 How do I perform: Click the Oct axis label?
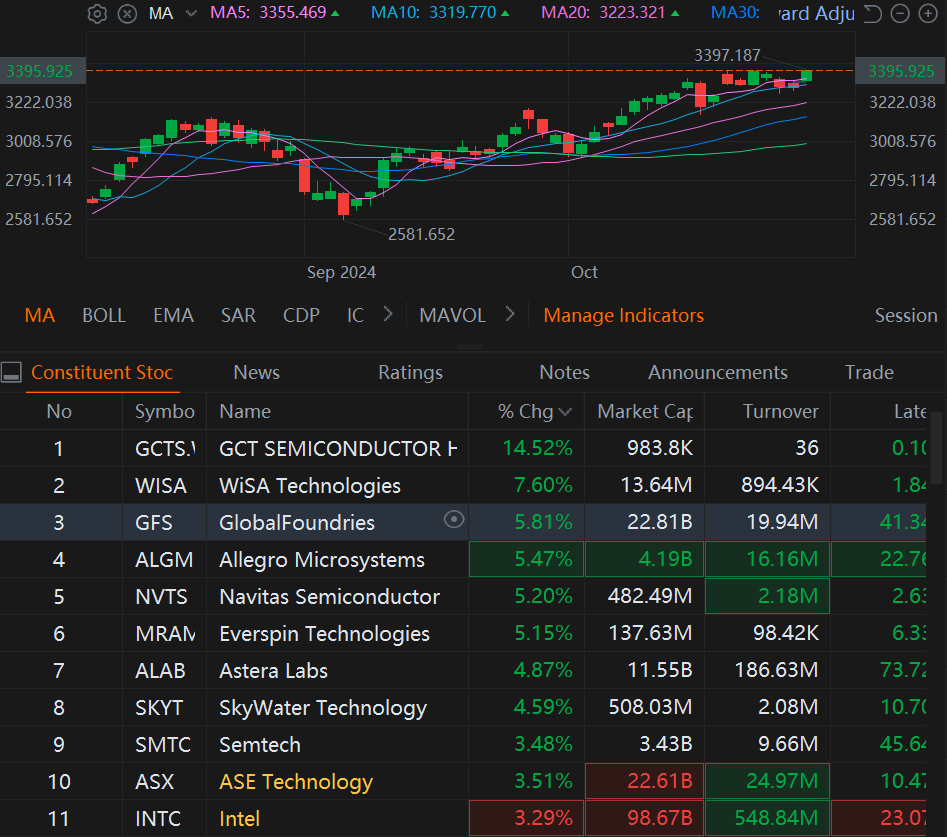[584, 272]
